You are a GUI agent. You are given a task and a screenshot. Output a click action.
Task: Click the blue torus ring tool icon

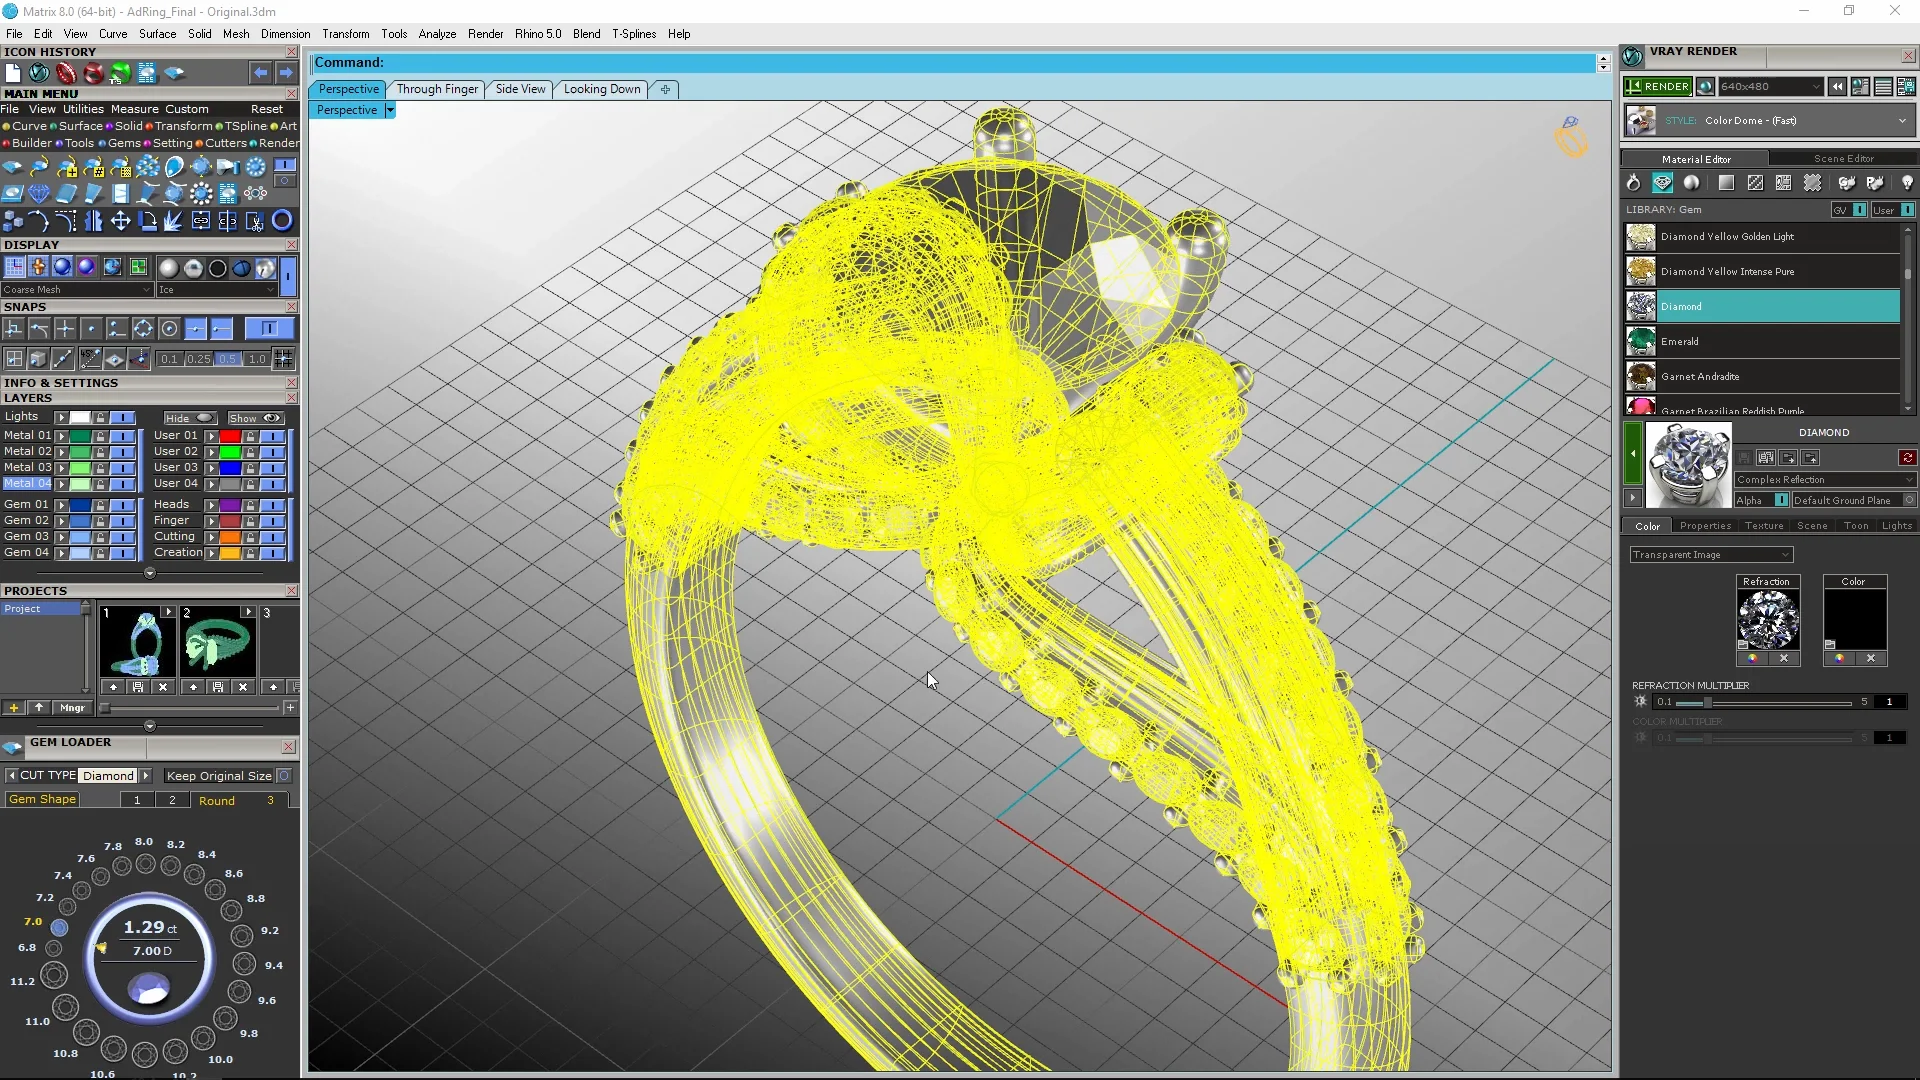(282, 221)
